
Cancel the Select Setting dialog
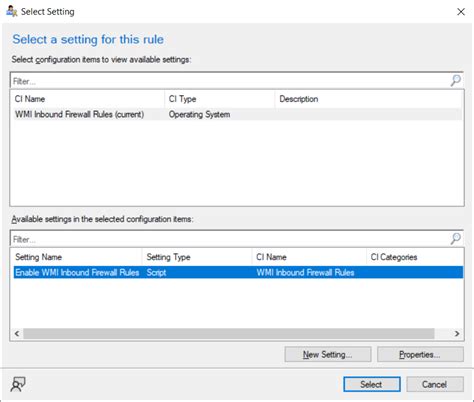(435, 384)
